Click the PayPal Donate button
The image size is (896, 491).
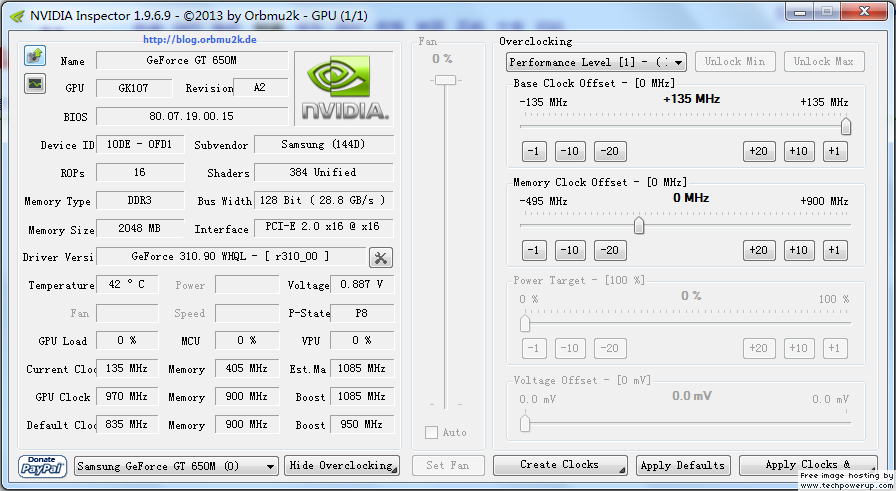tap(42, 466)
